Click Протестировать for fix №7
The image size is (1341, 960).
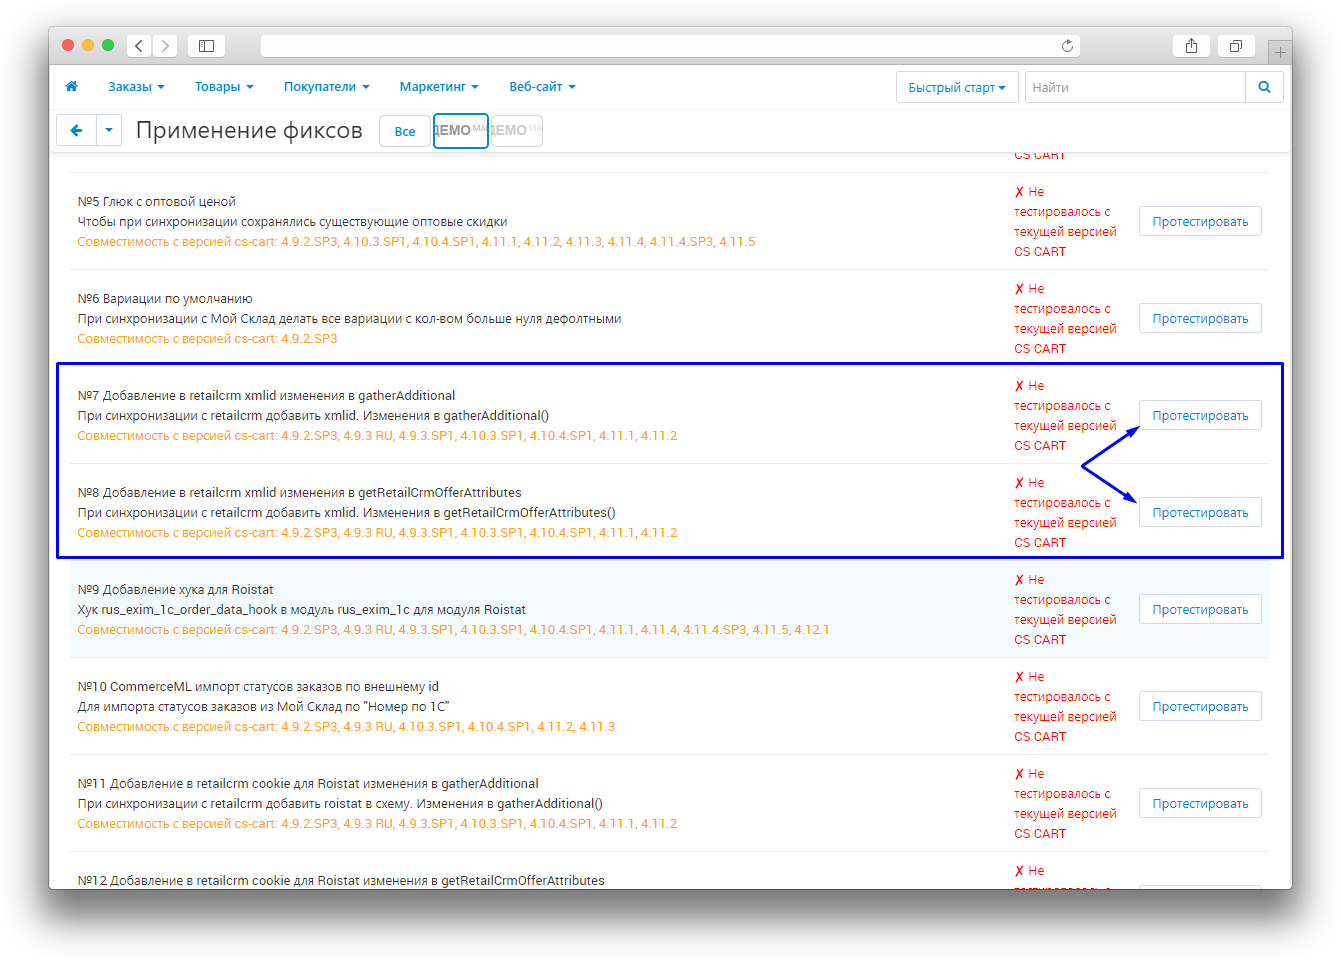pyautogui.click(x=1200, y=416)
